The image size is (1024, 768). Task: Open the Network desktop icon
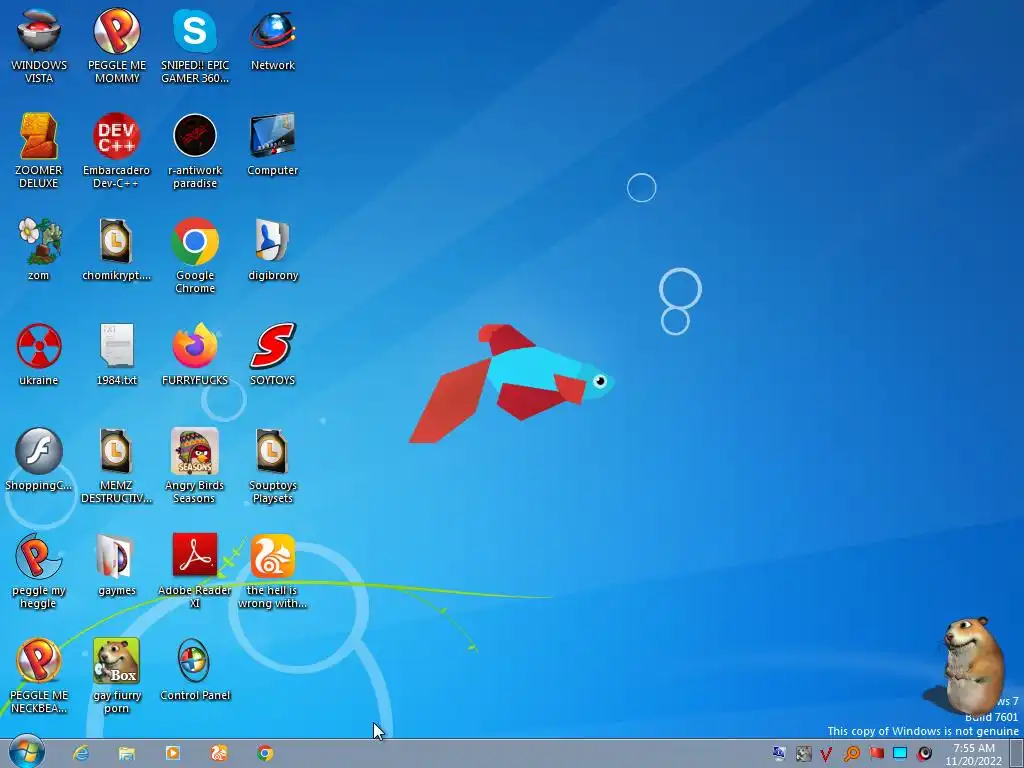[273, 40]
